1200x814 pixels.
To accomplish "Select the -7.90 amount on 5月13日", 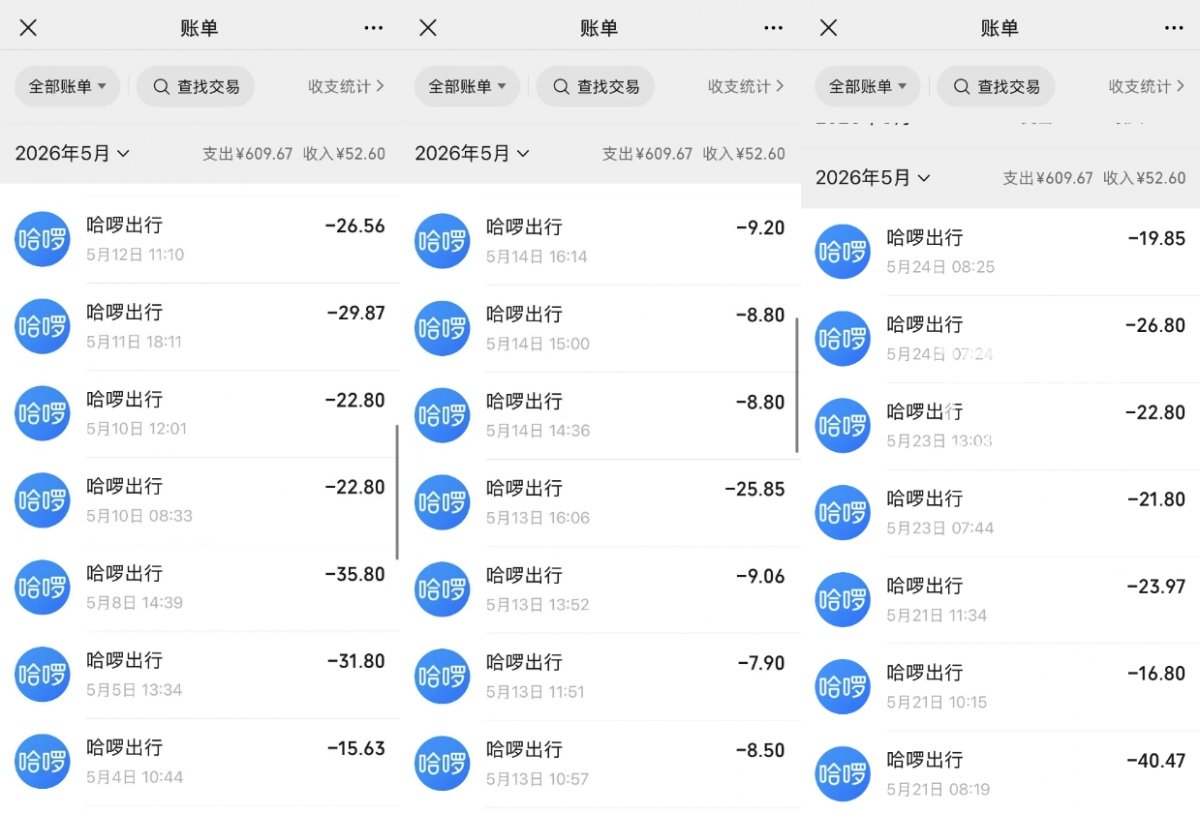I will click(760, 663).
